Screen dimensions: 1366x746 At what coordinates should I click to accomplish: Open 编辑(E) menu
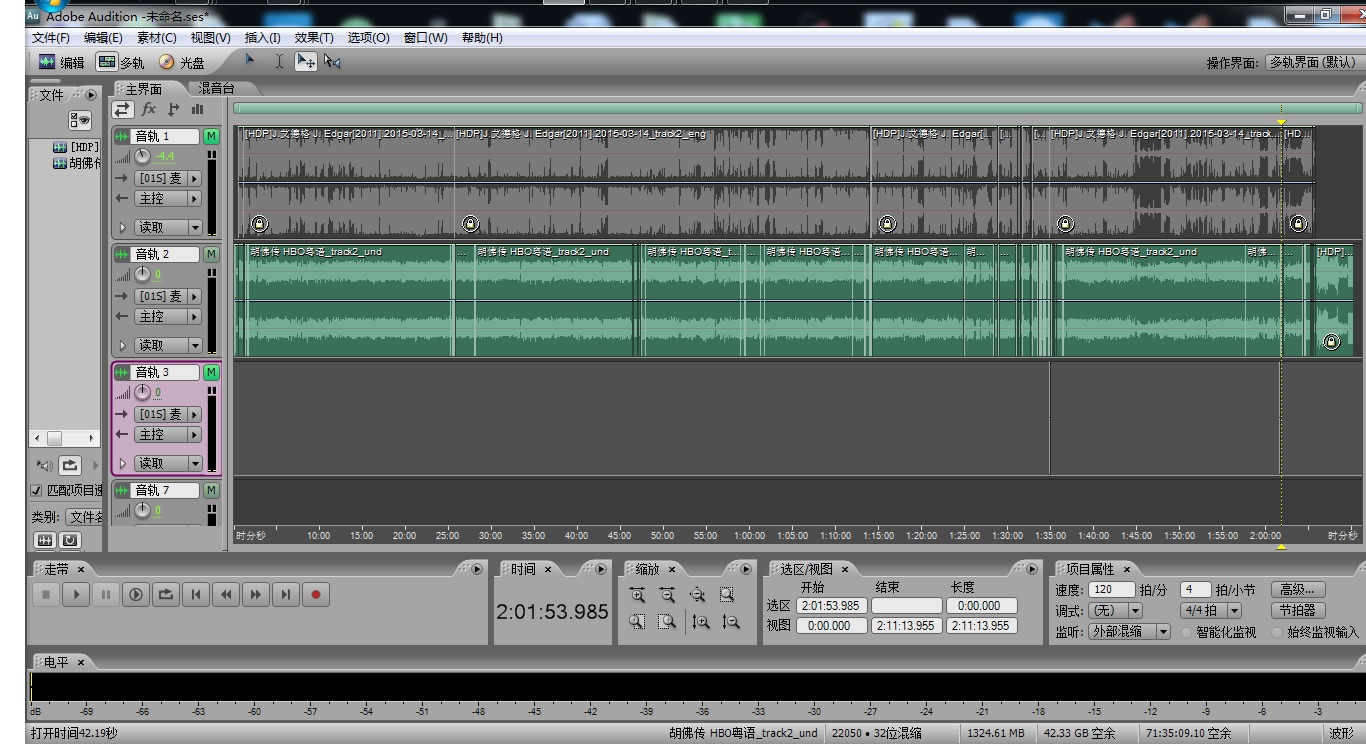pos(103,38)
